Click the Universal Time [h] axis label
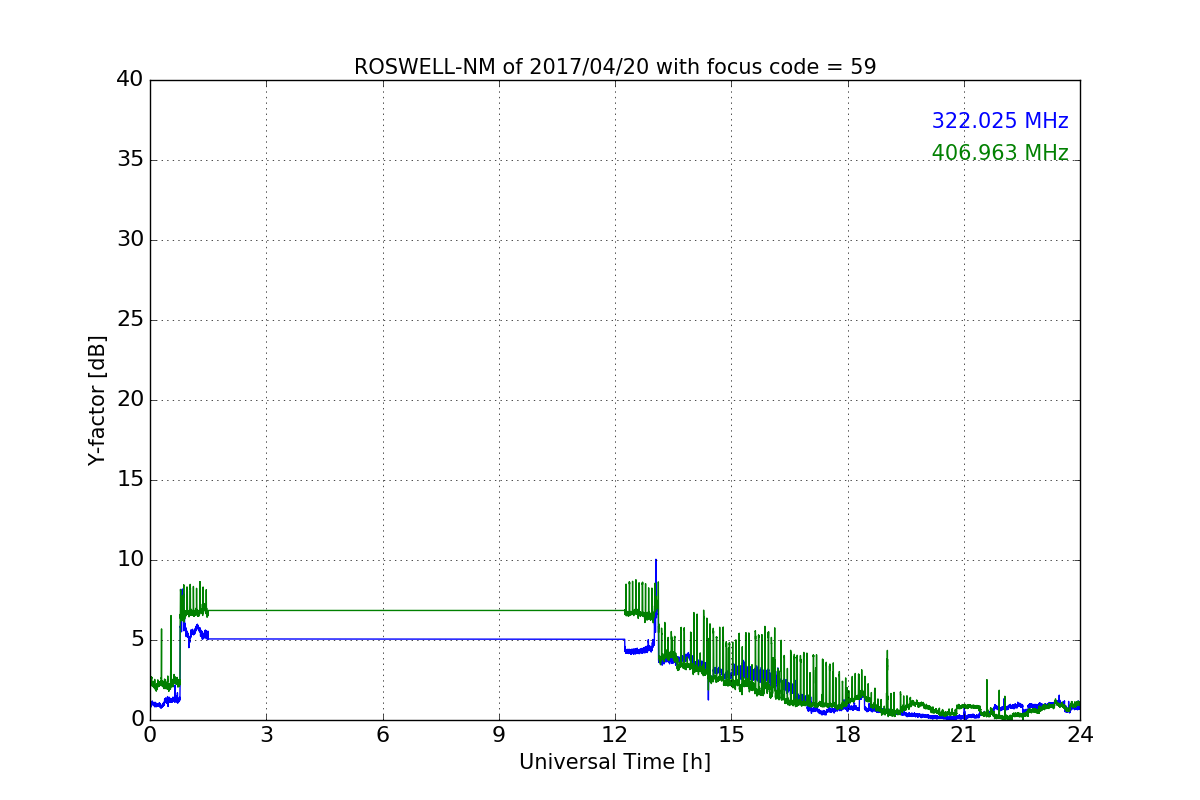Viewport: 1200px width, 800px height. [615, 762]
